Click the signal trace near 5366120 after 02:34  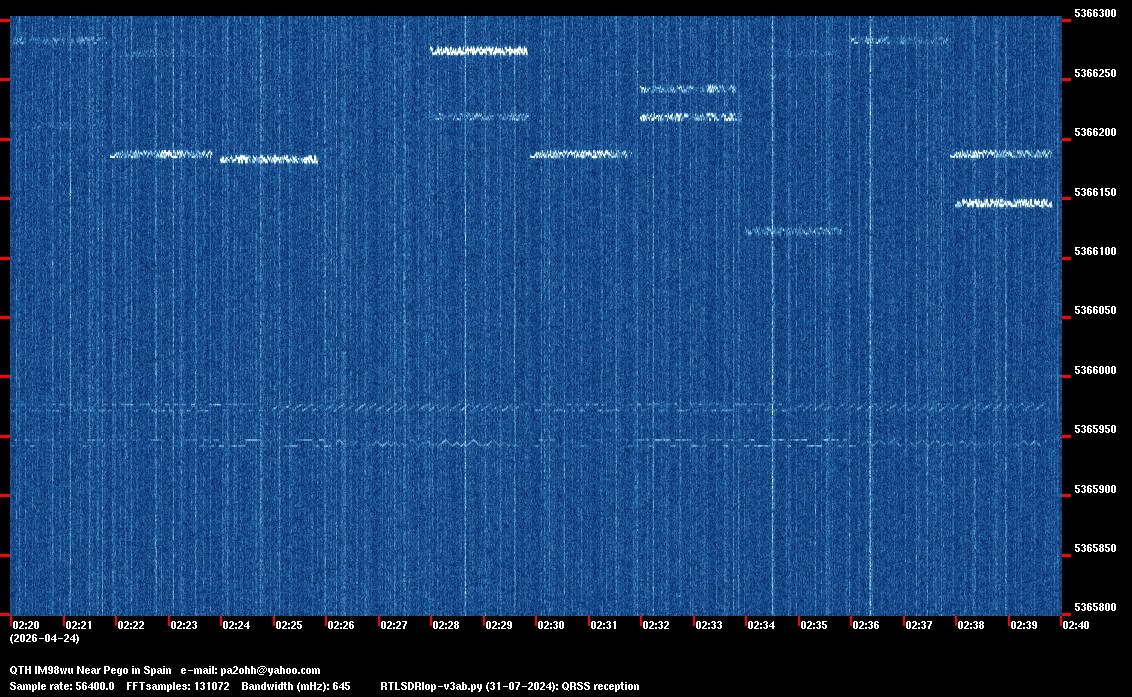point(793,231)
